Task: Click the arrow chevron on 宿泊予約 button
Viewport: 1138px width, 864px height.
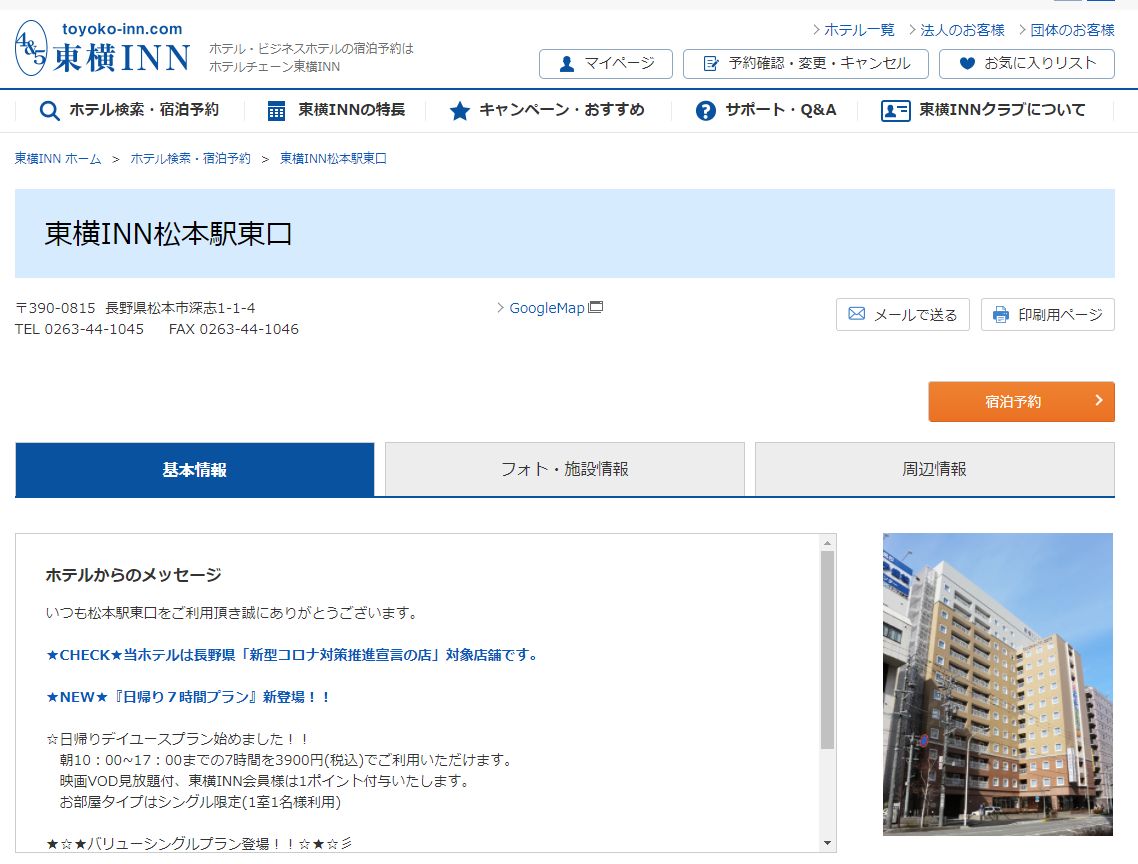Action: tap(1099, 400)
